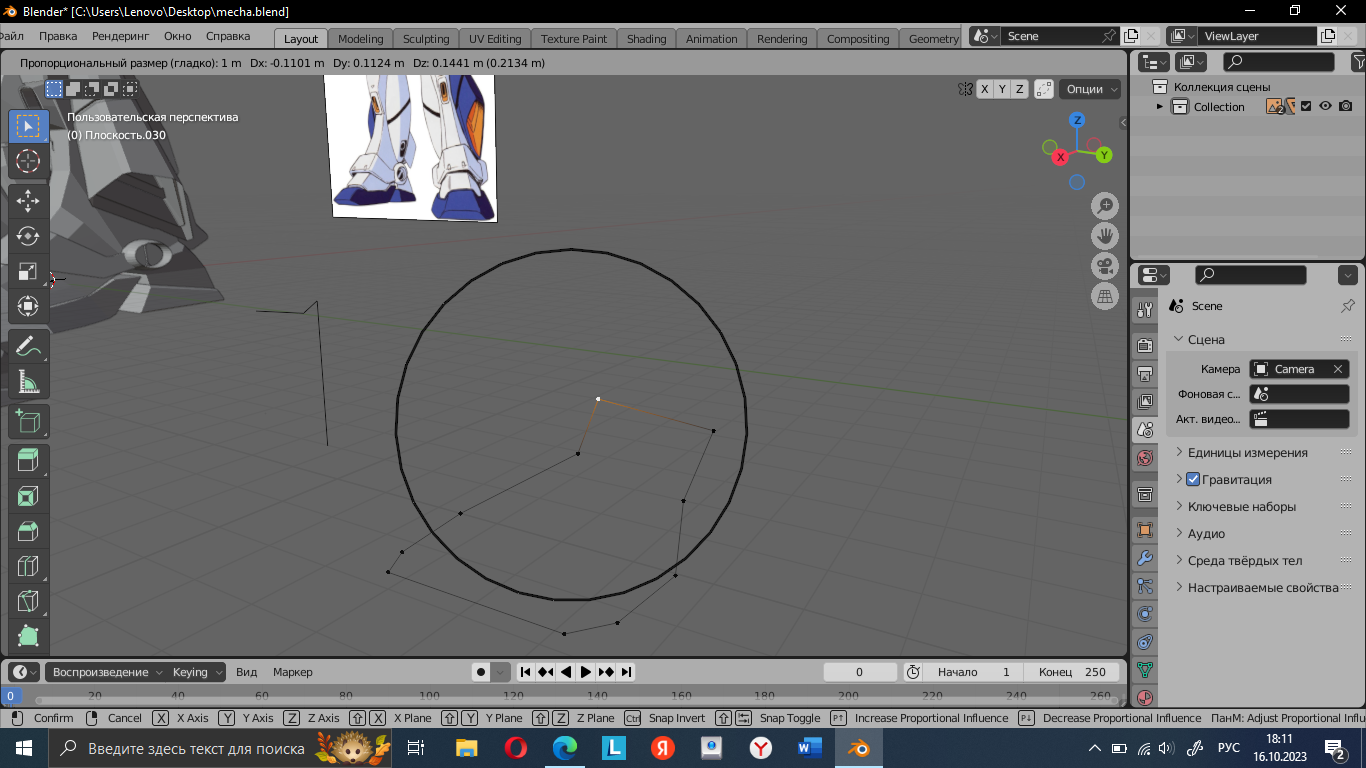Clear the Camera field with X

pos(1338,369)
